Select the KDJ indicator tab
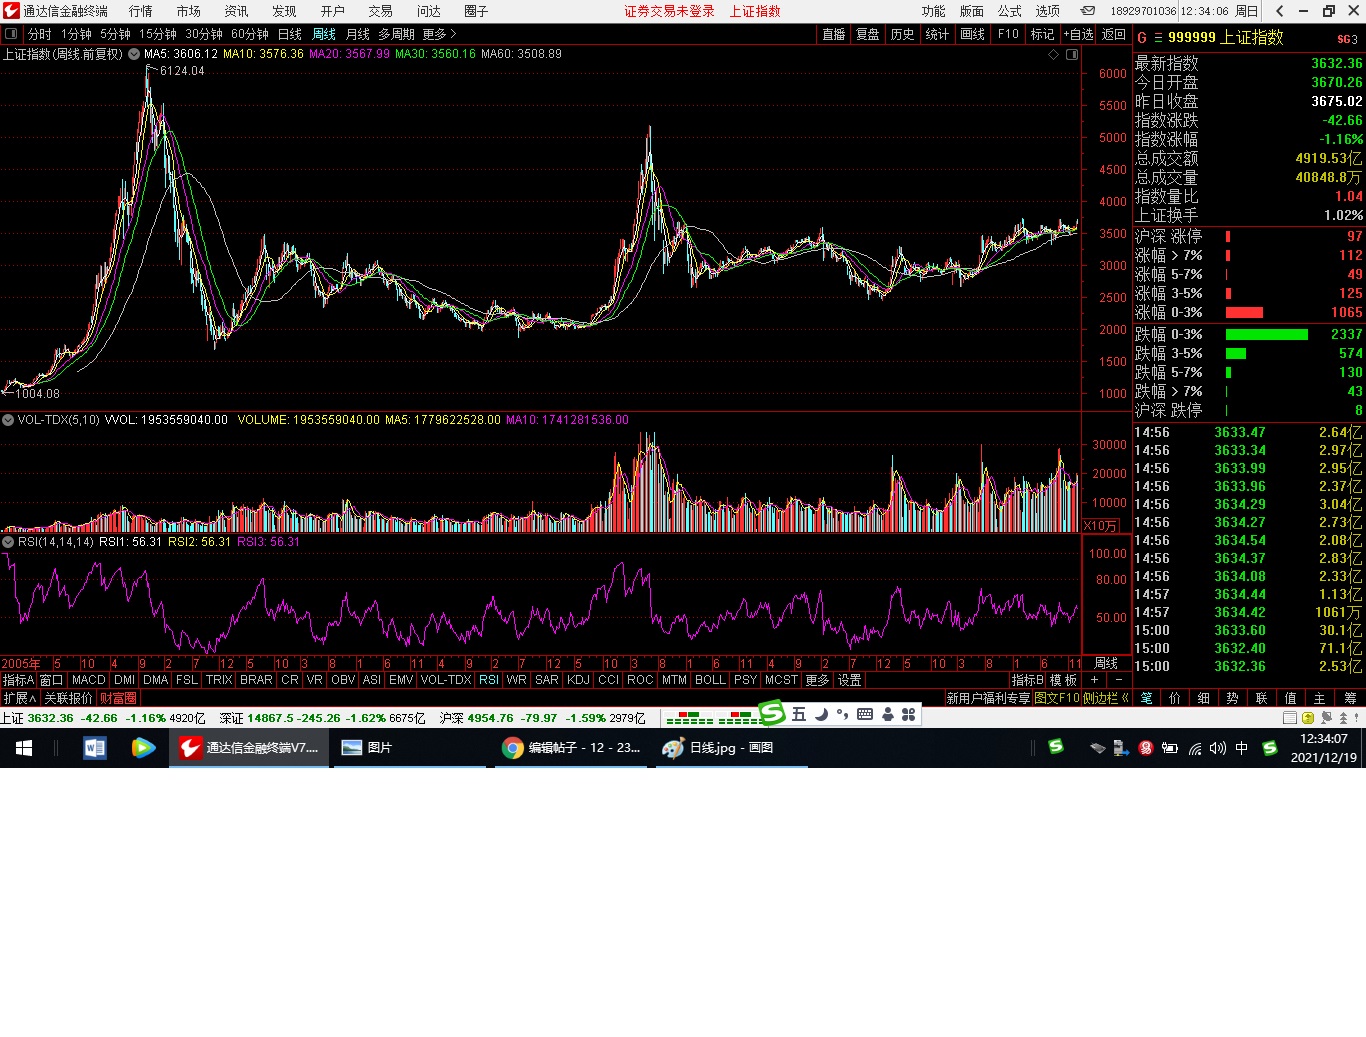Screen dimensions: 1366x1037 pos(578,680)
